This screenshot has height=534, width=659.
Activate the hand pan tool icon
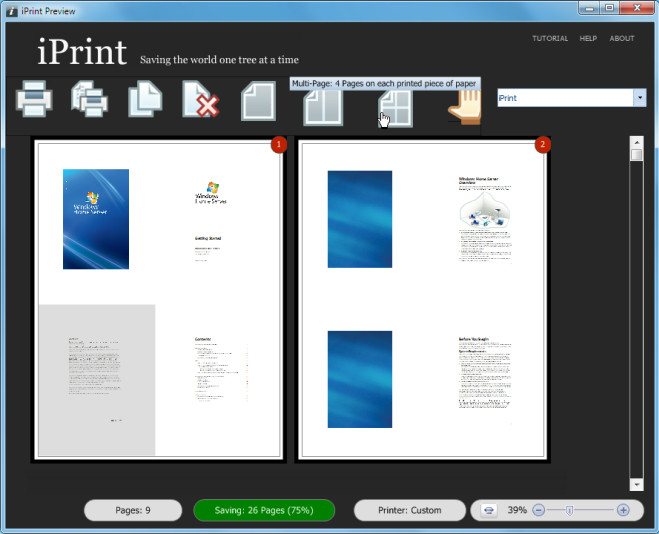tap(465, 108)
